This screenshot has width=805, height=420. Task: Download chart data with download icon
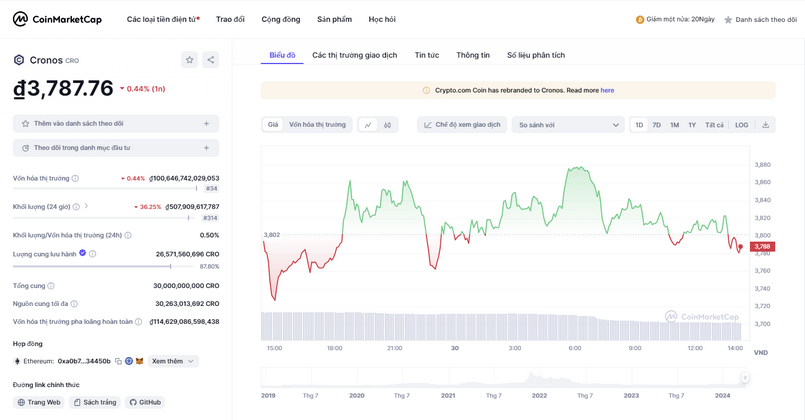765,125
